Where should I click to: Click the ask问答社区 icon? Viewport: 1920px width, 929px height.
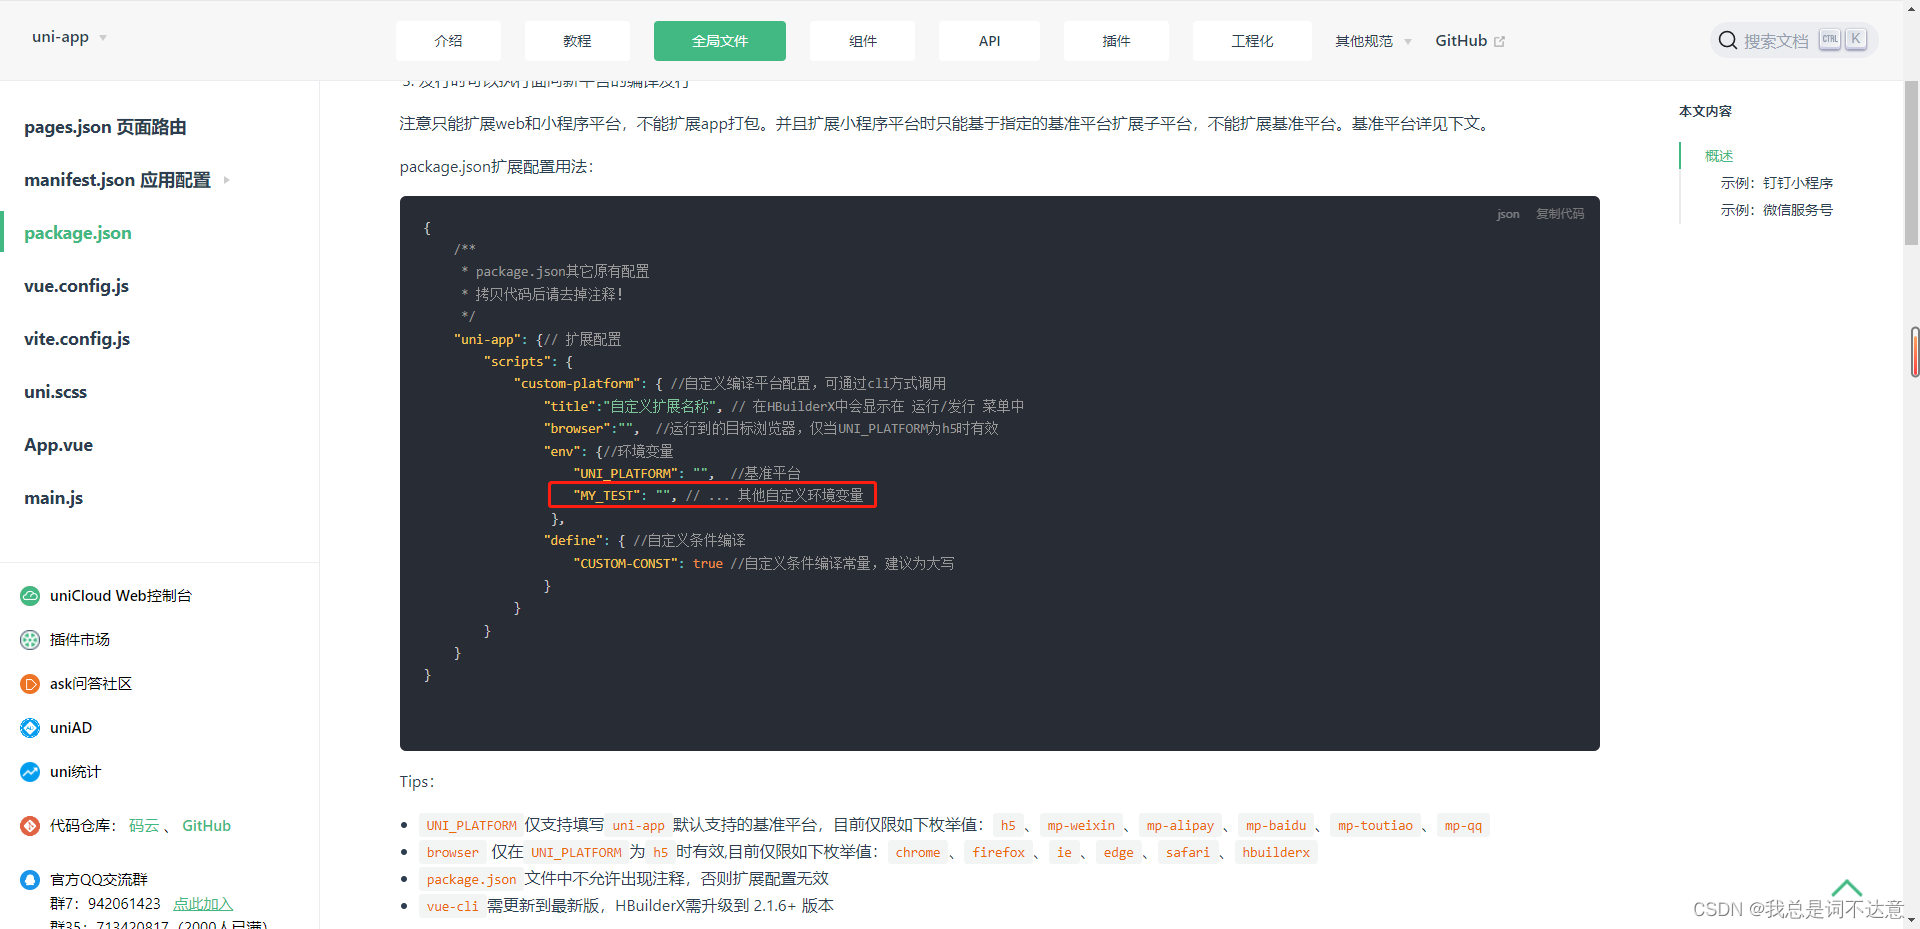click(30, 684)
